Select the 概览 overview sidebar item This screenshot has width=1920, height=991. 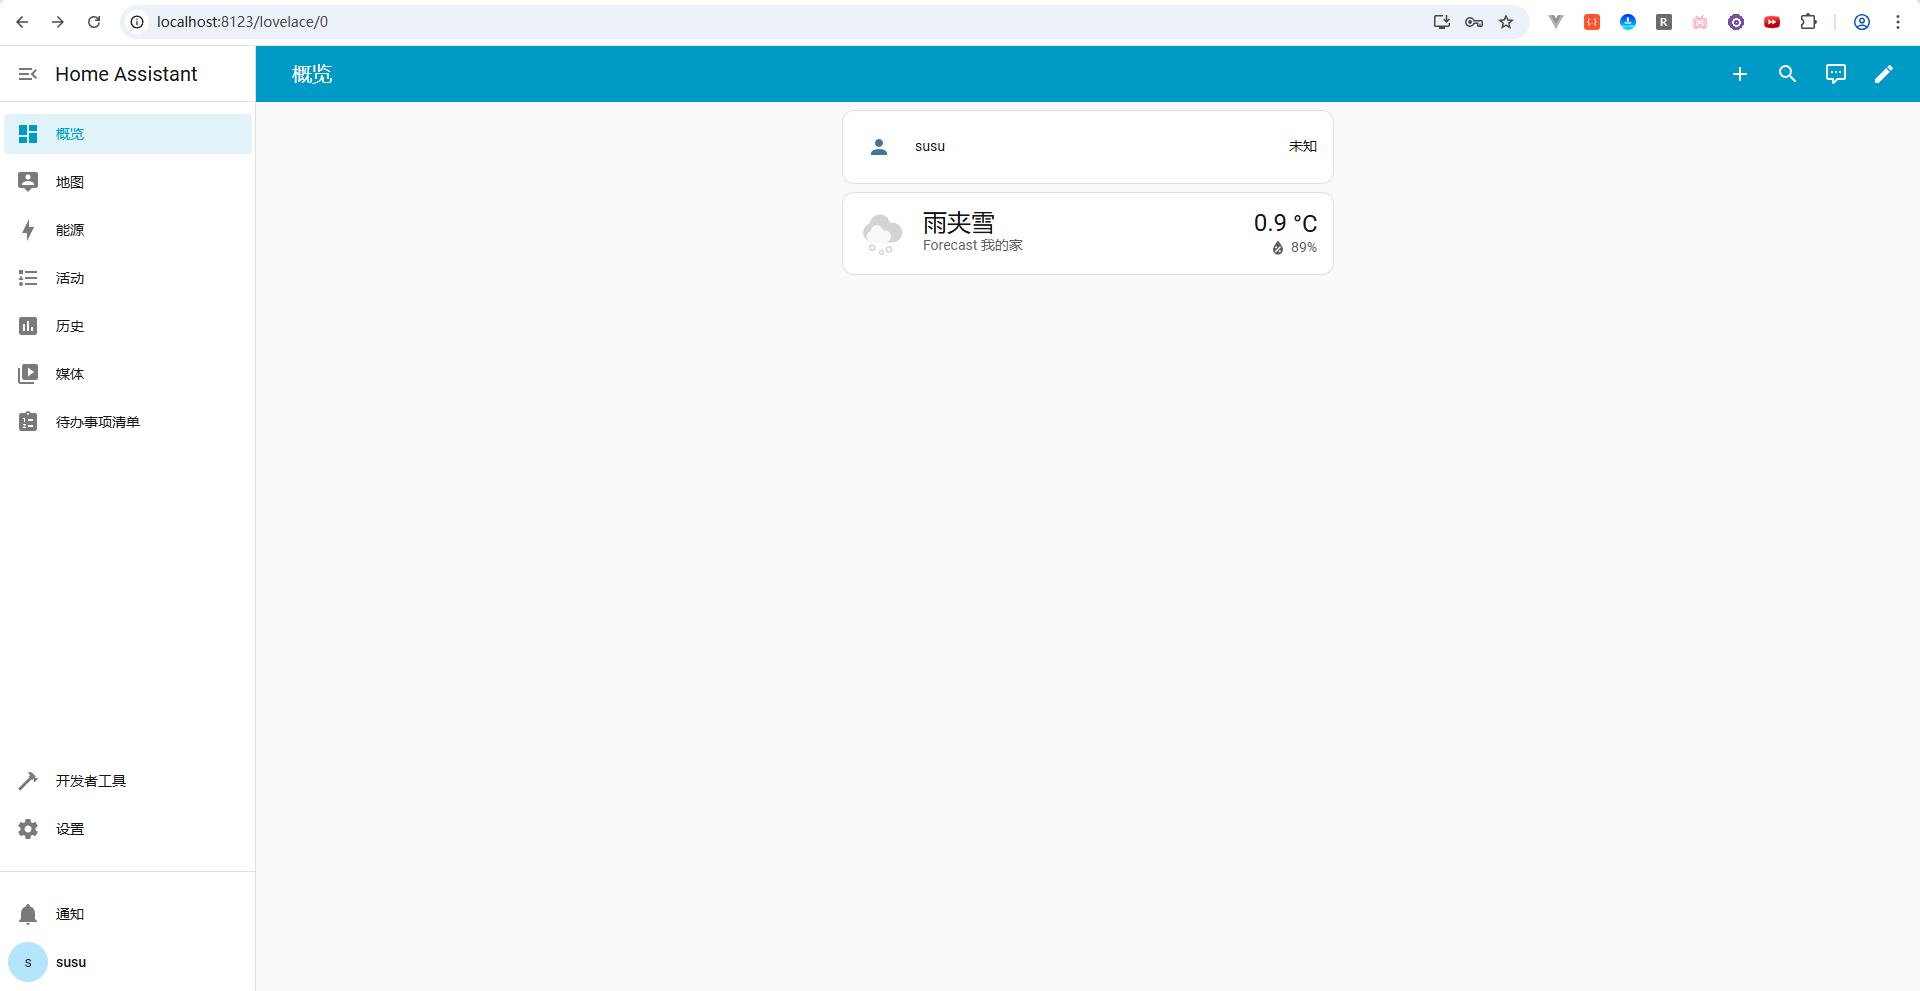click(x=70, y=134)
